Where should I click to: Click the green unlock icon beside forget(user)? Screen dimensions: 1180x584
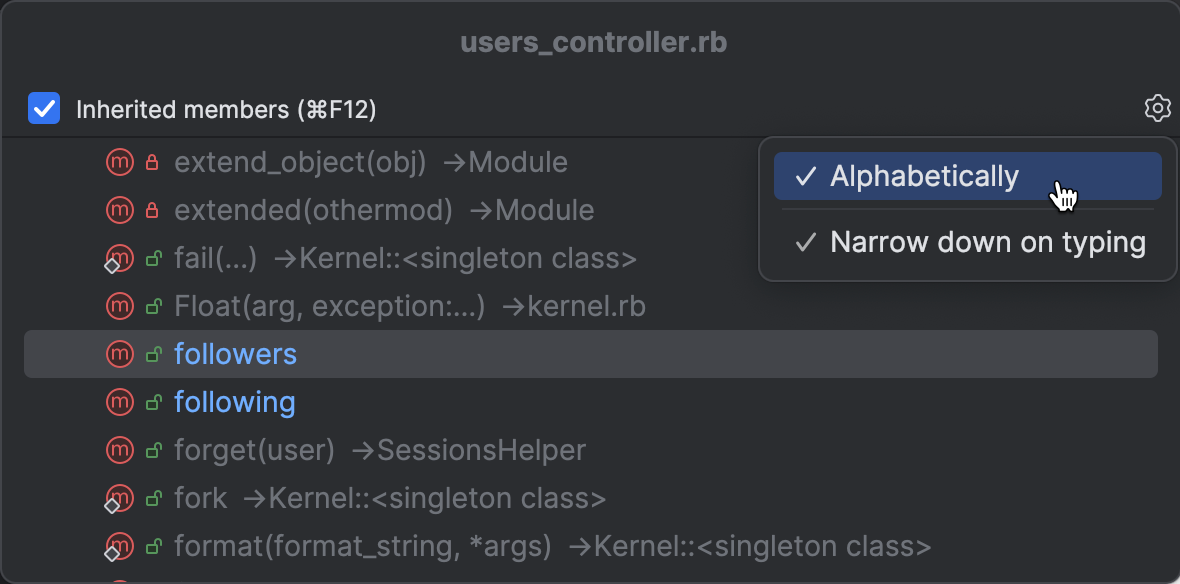point(152,450)
